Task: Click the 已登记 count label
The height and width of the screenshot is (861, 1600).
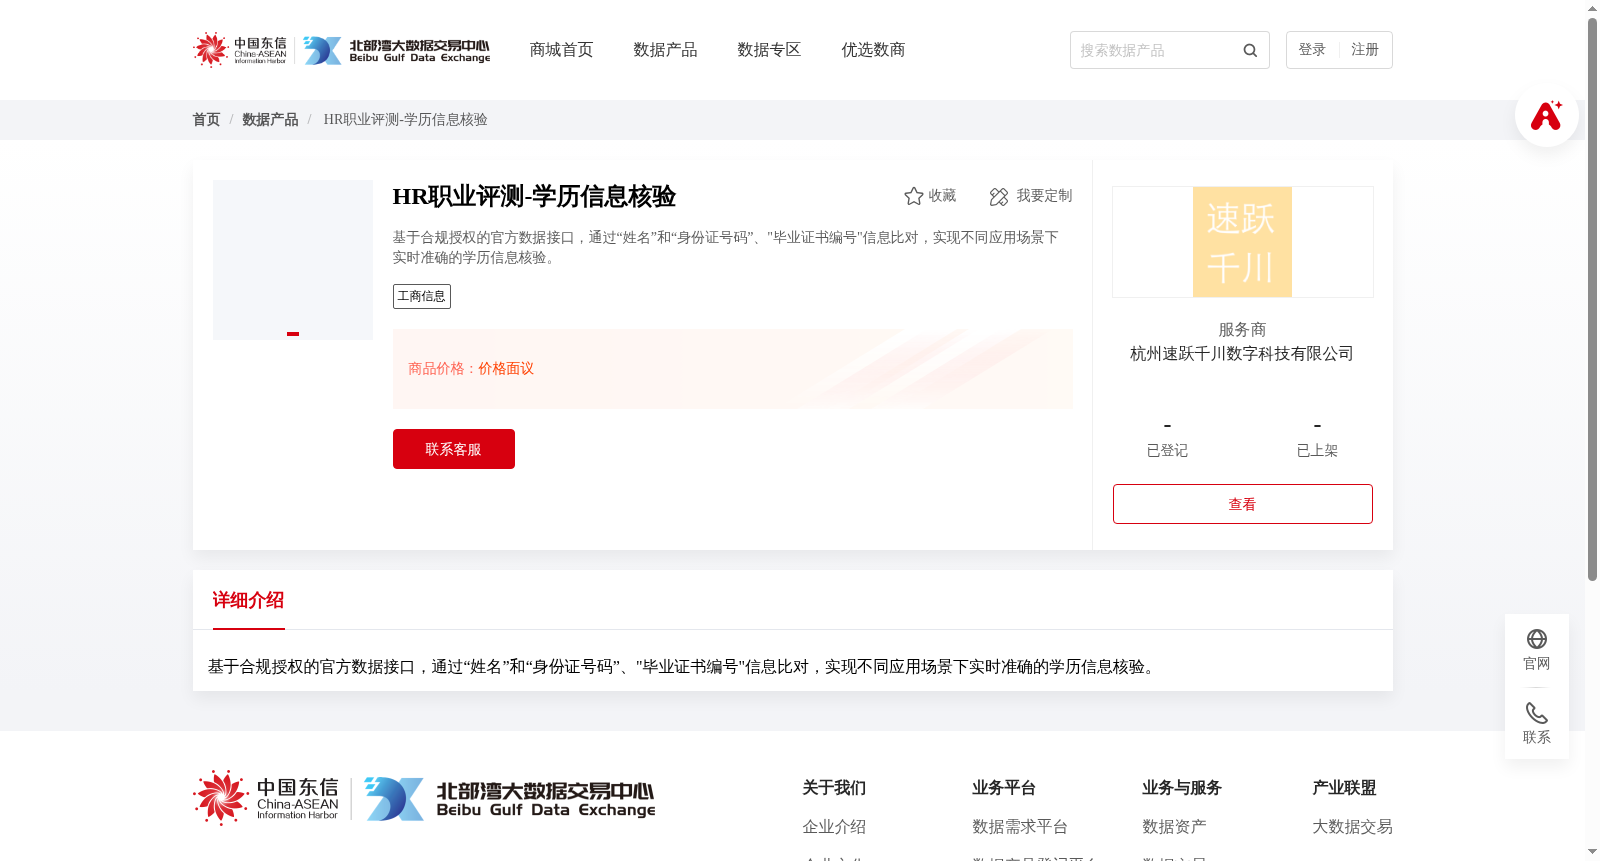Action: (1167, 451)
